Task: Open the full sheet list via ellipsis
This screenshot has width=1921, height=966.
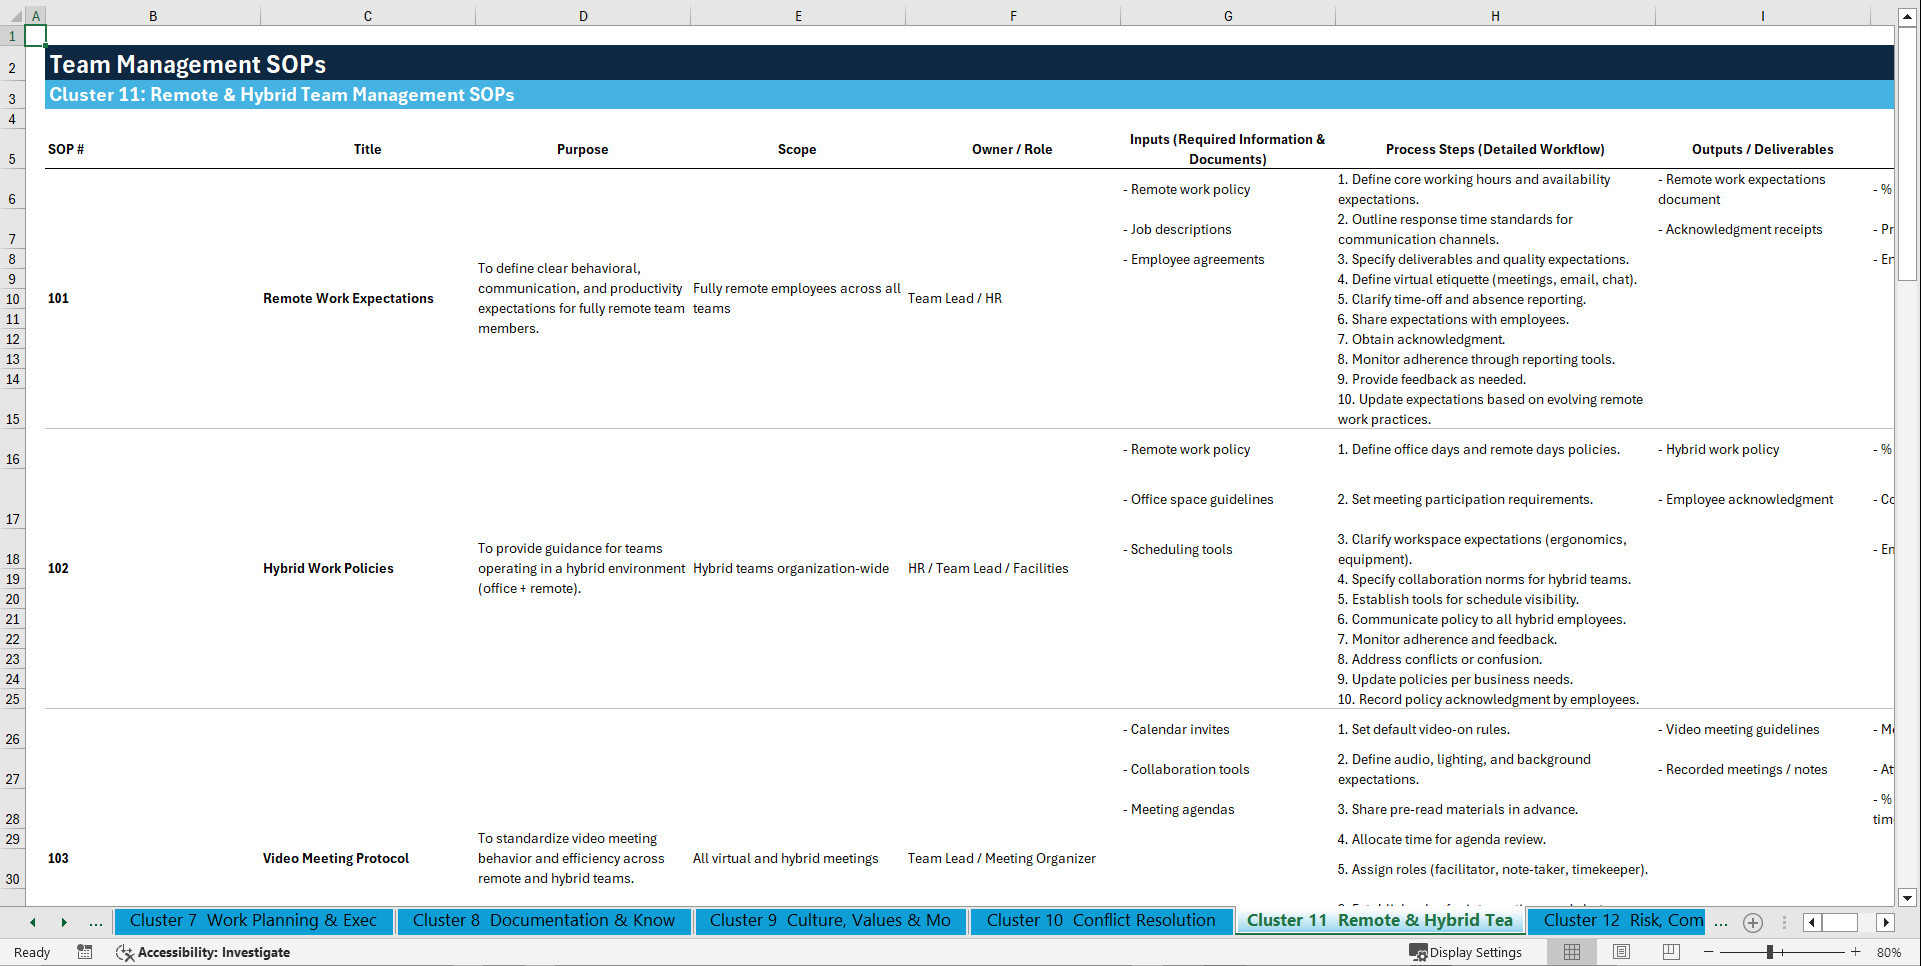Action: click(95, 922)
